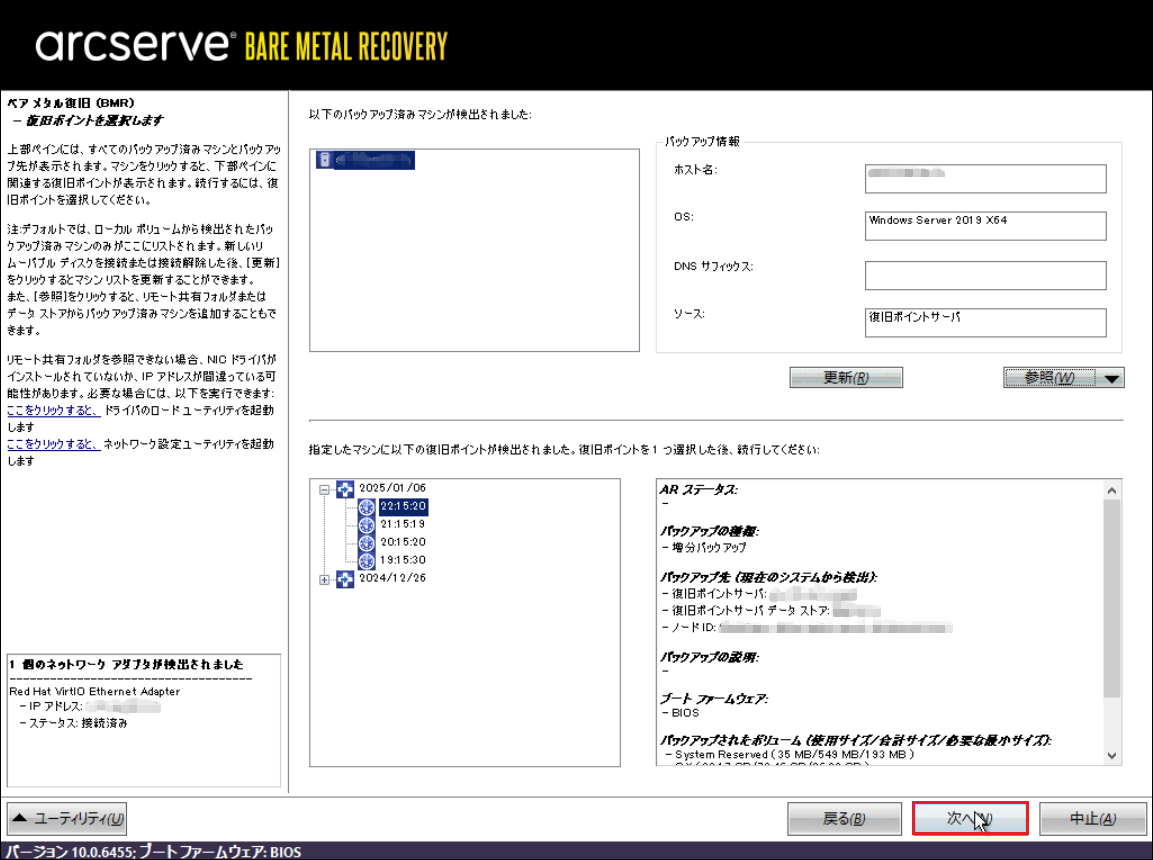The height and width of the screenshot is (860, 1153).
Task: Click the ステータス: 接続済み line
Action: click(74, 723)
